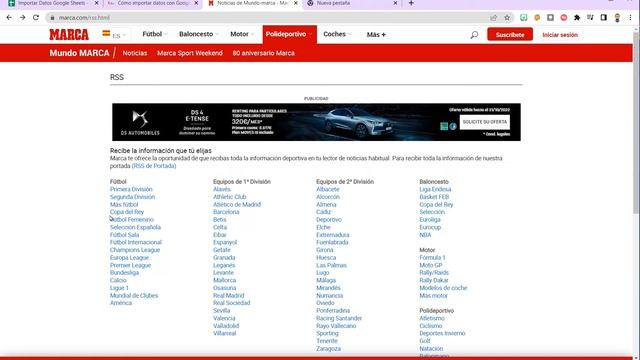Open the Zaragoza RSS link
The width and height of the screenshot is (640, 360).
[x=328, y=349]
